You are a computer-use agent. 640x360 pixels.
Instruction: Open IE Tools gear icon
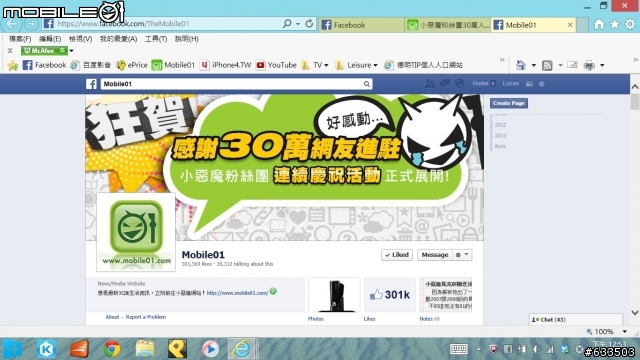pyautogui.click(x=630, y=24)
